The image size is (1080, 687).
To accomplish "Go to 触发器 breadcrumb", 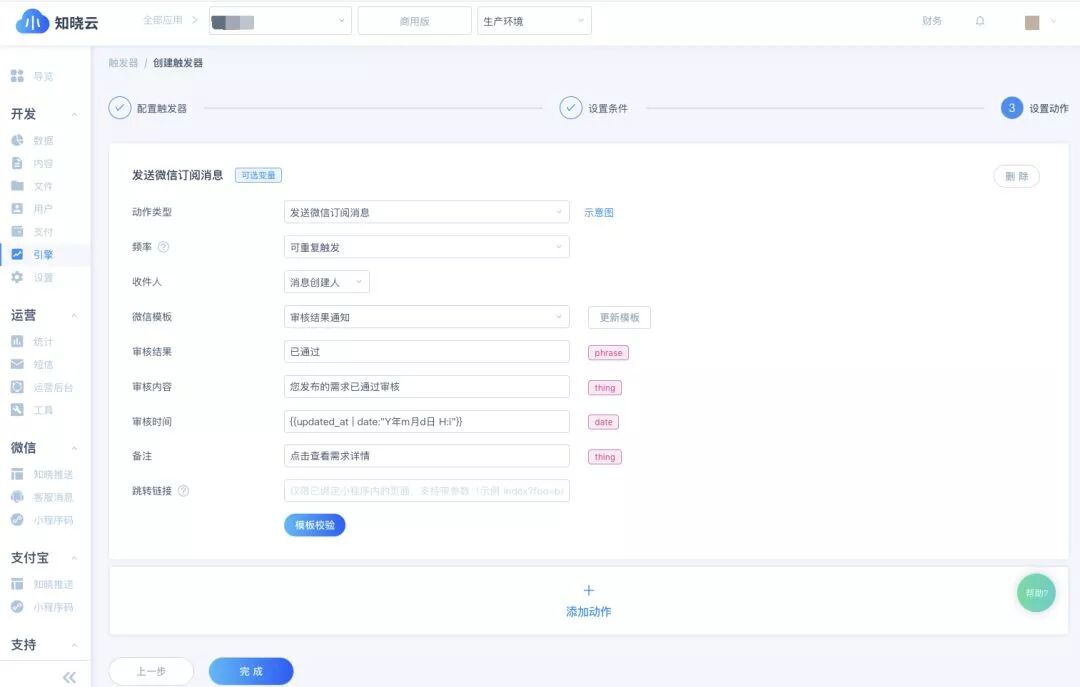I will [123, 63].
